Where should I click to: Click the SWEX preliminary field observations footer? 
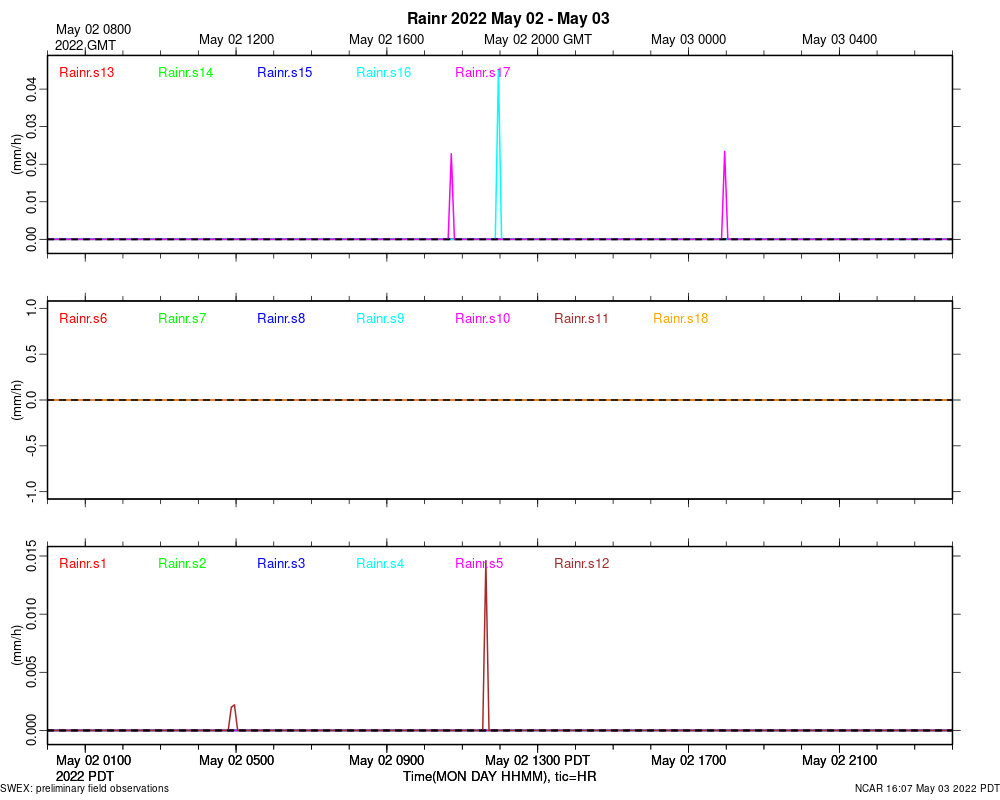84,789
